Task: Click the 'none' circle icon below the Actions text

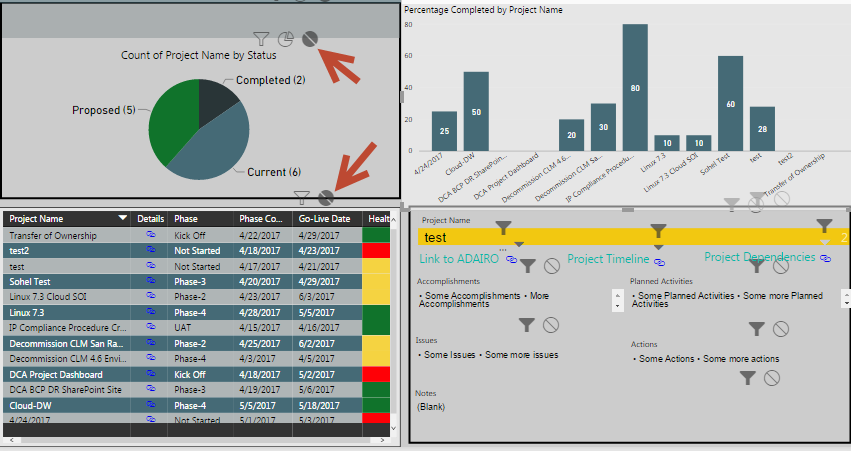Action: click(x=772, y=378)
